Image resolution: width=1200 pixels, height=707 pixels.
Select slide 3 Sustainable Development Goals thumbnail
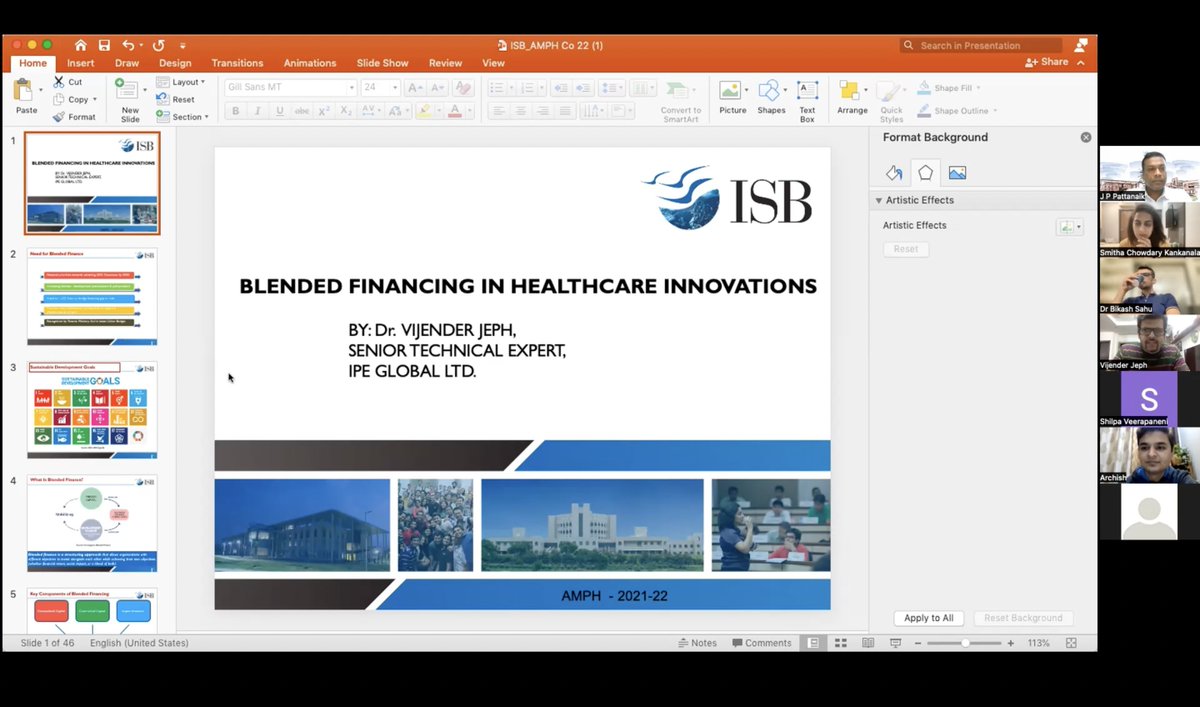(x=92, y=410)
